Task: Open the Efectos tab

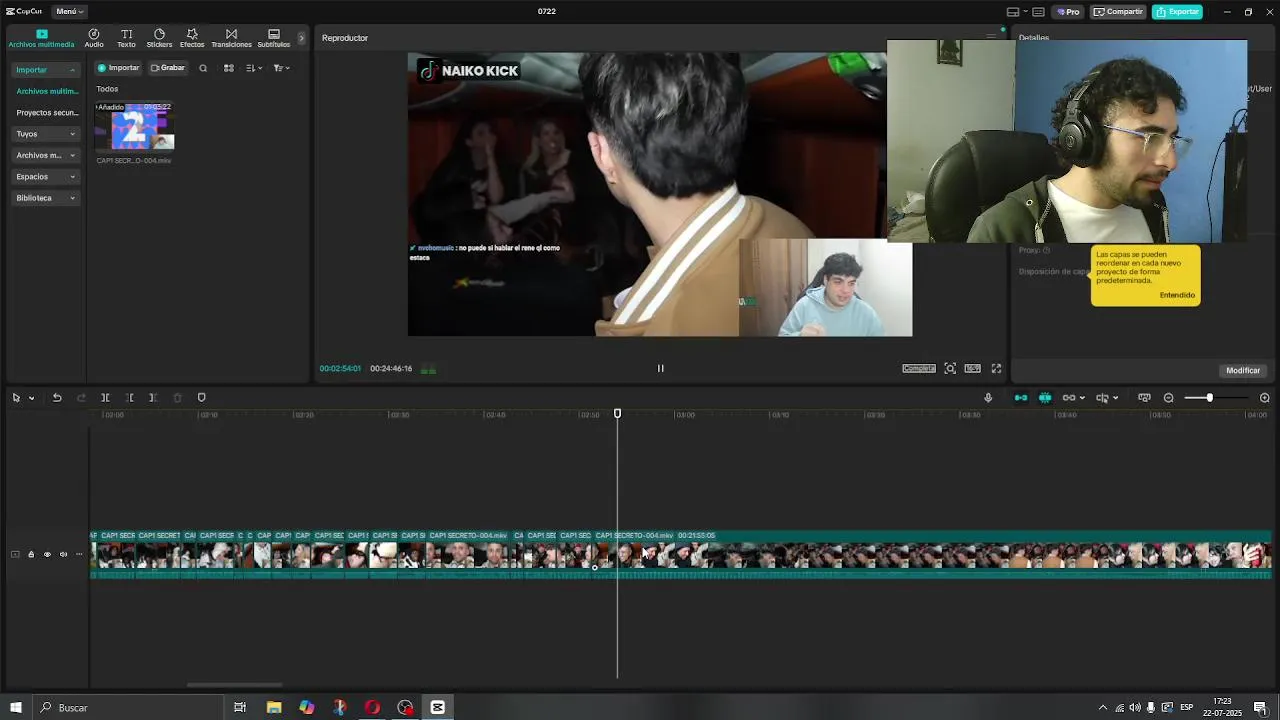Action: click(192, 38)
